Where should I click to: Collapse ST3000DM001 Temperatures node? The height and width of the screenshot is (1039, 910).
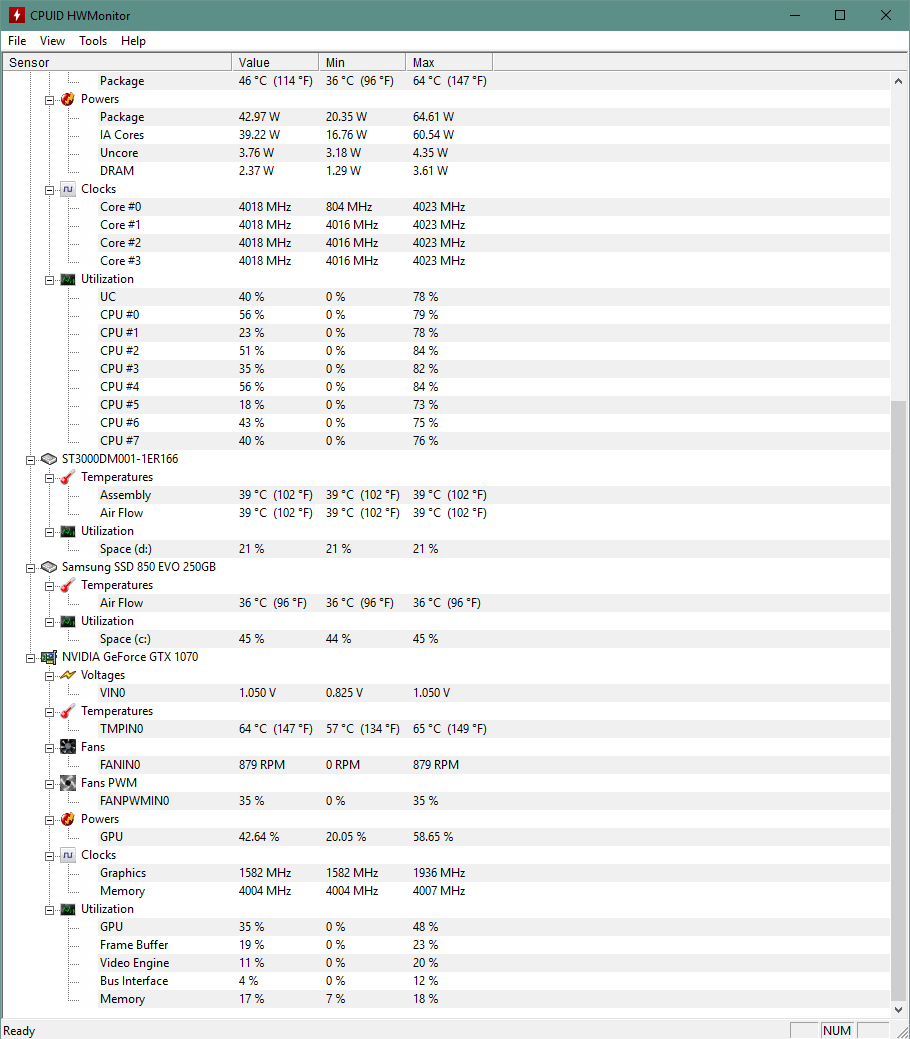[49, 478]
